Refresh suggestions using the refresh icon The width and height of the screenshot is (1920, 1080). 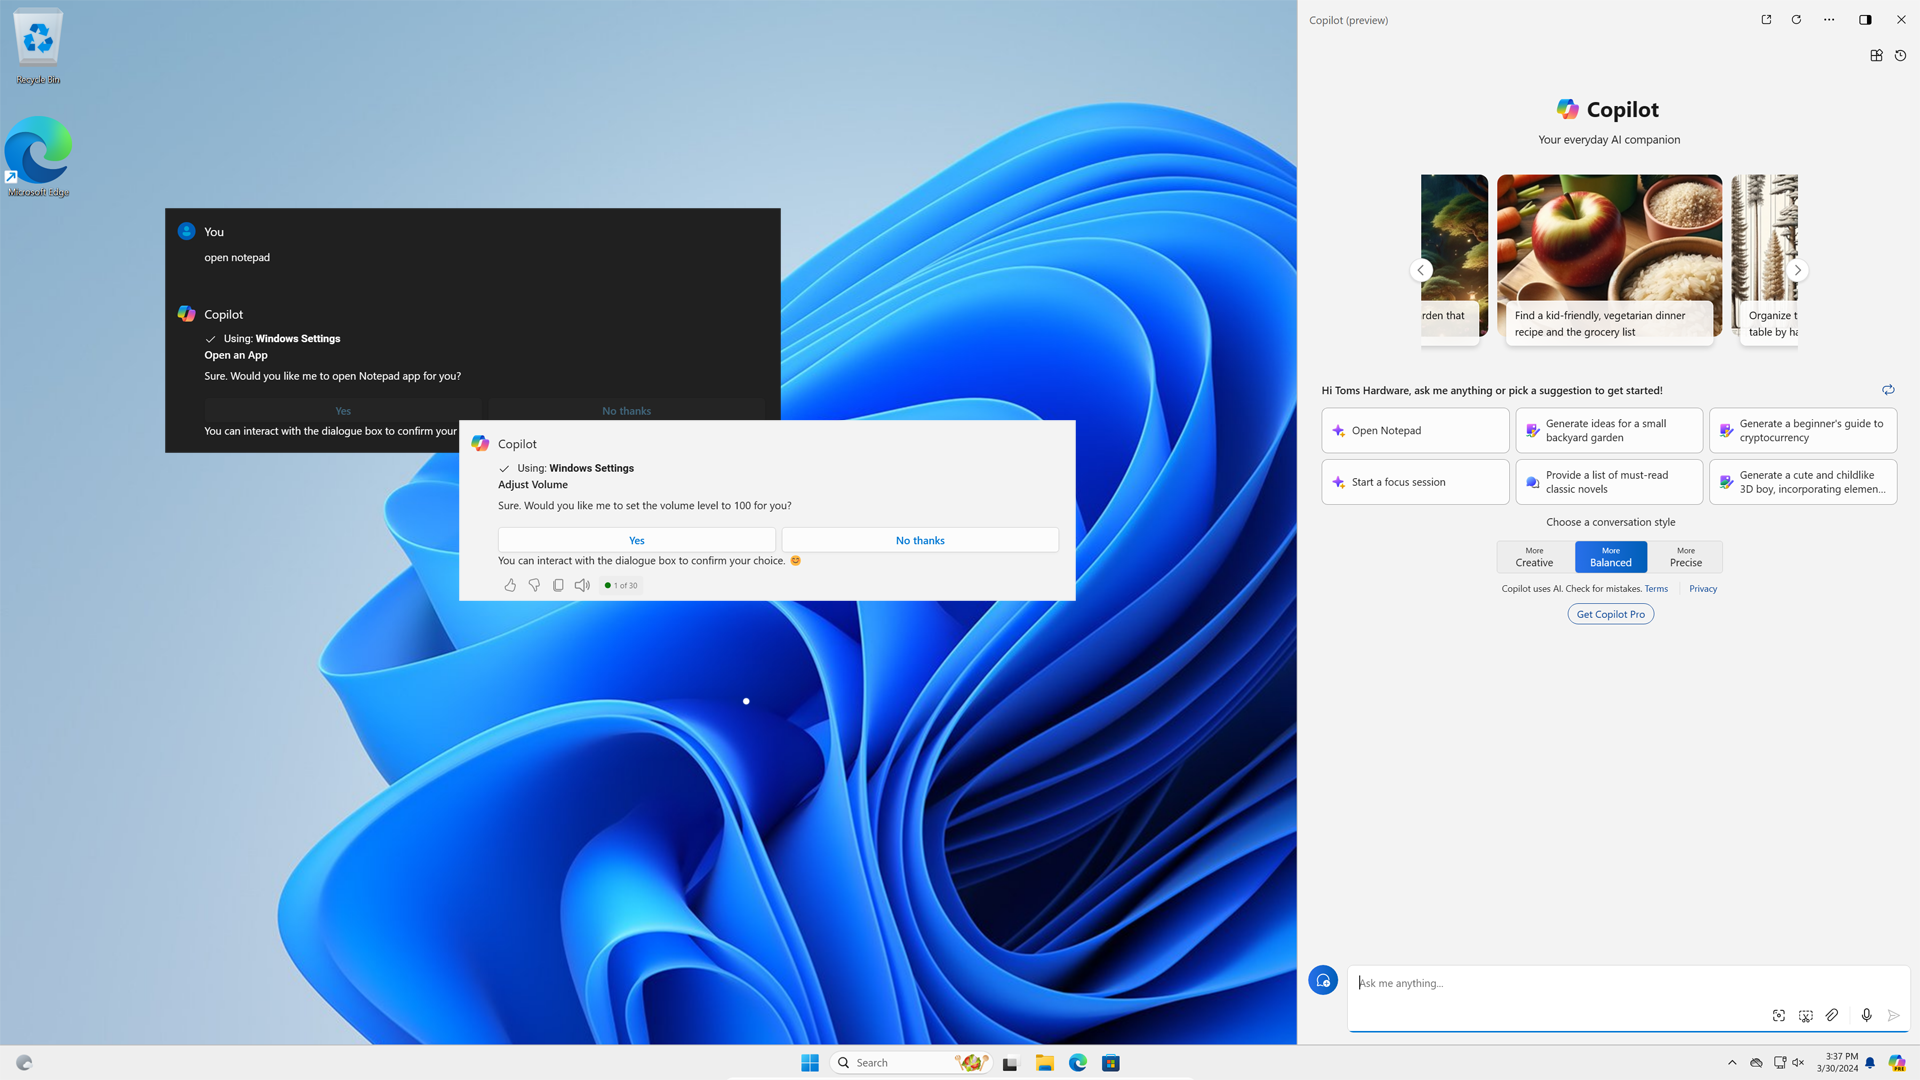pos(1888,390)
